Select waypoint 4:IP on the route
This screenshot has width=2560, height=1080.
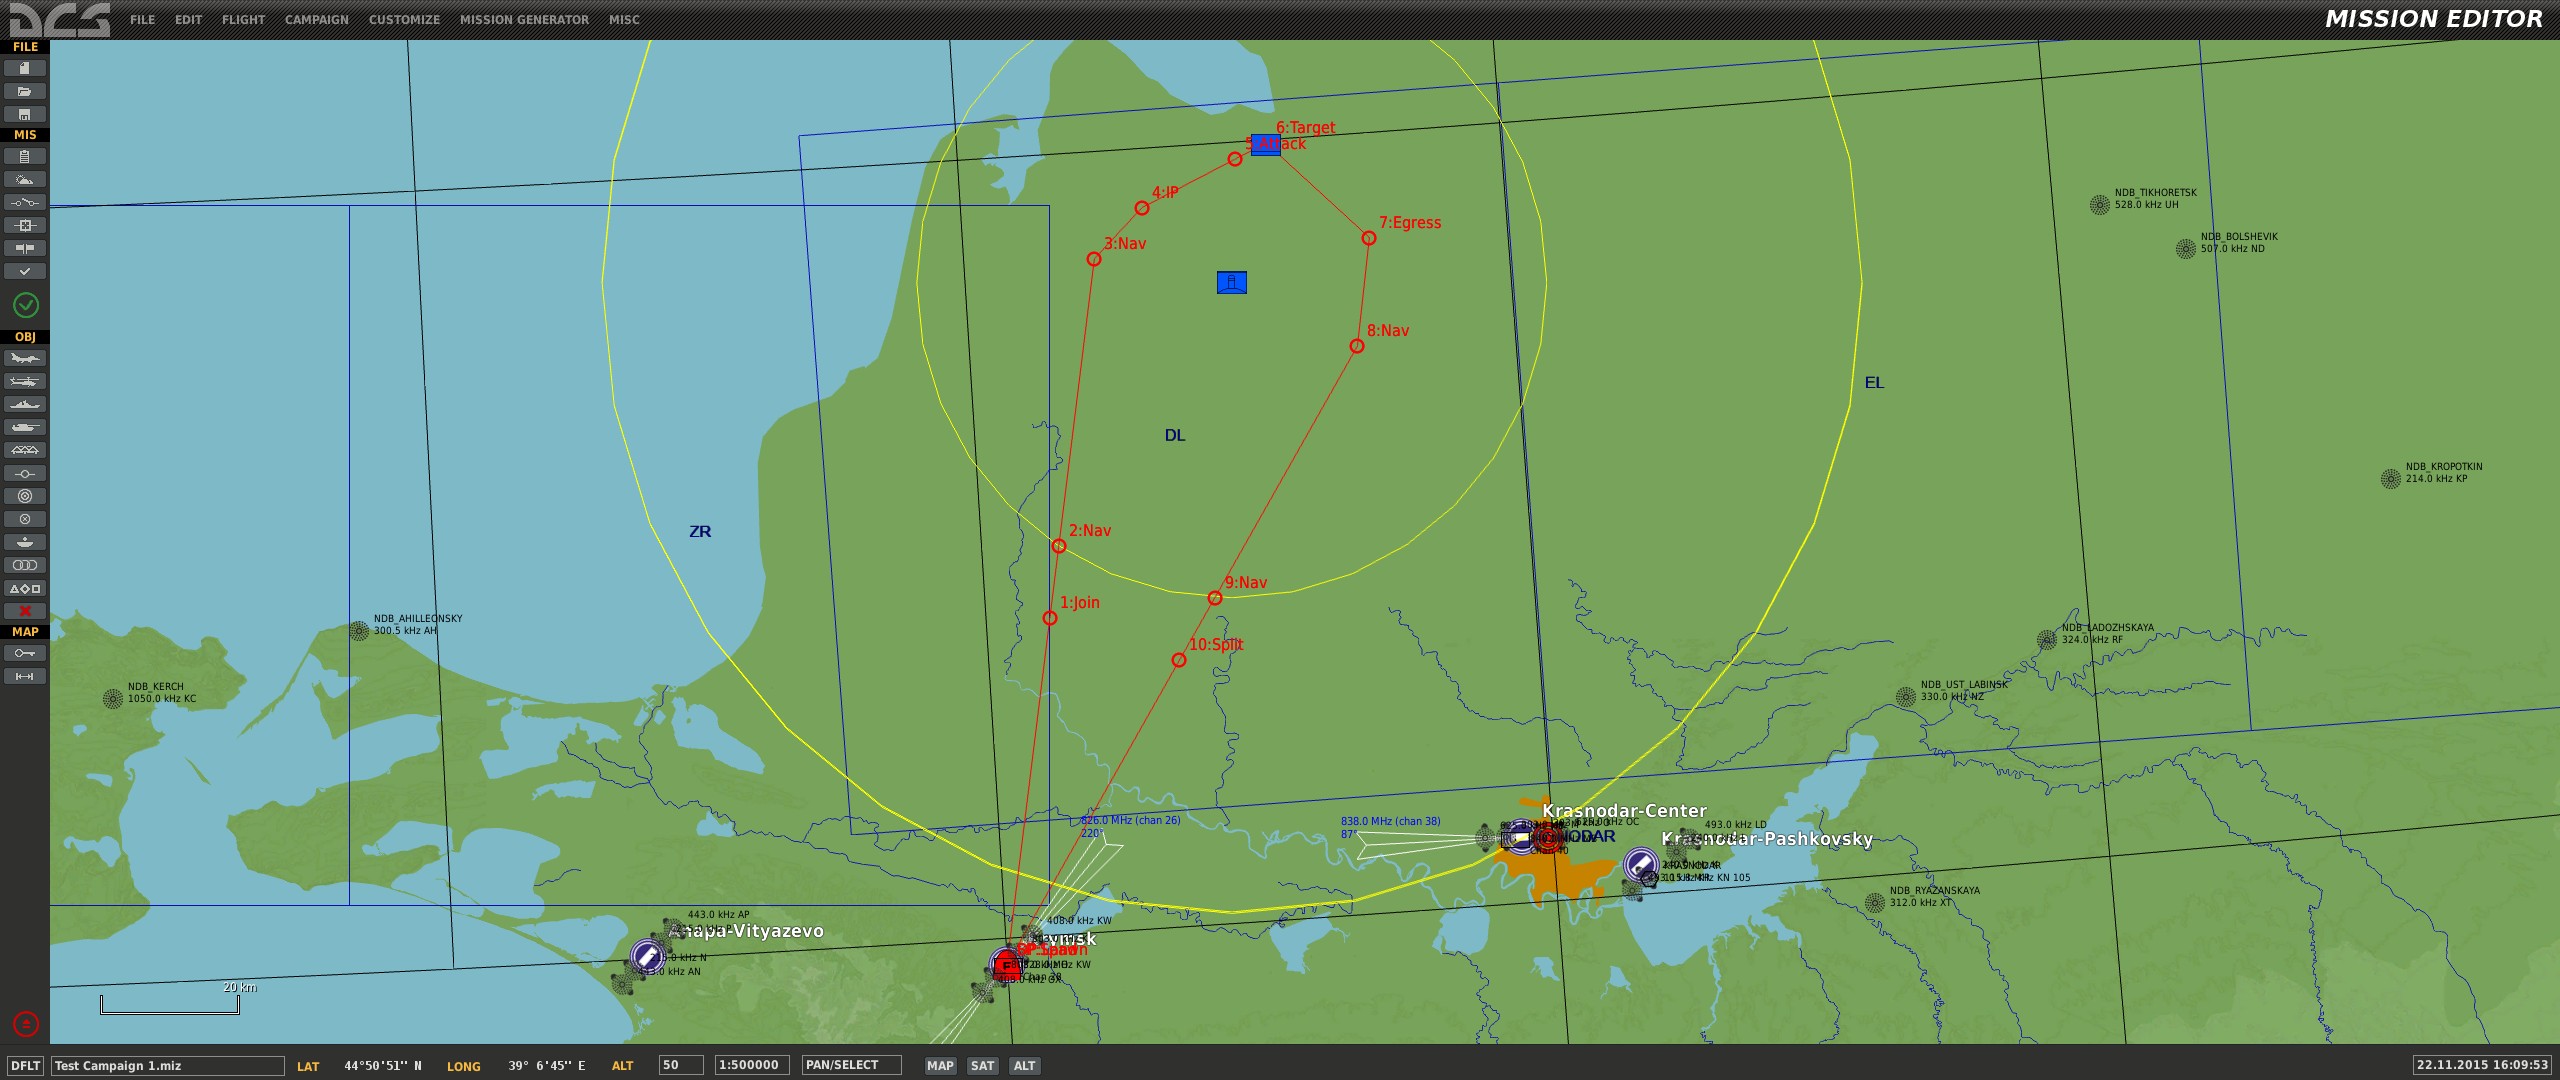[1142, 208]
